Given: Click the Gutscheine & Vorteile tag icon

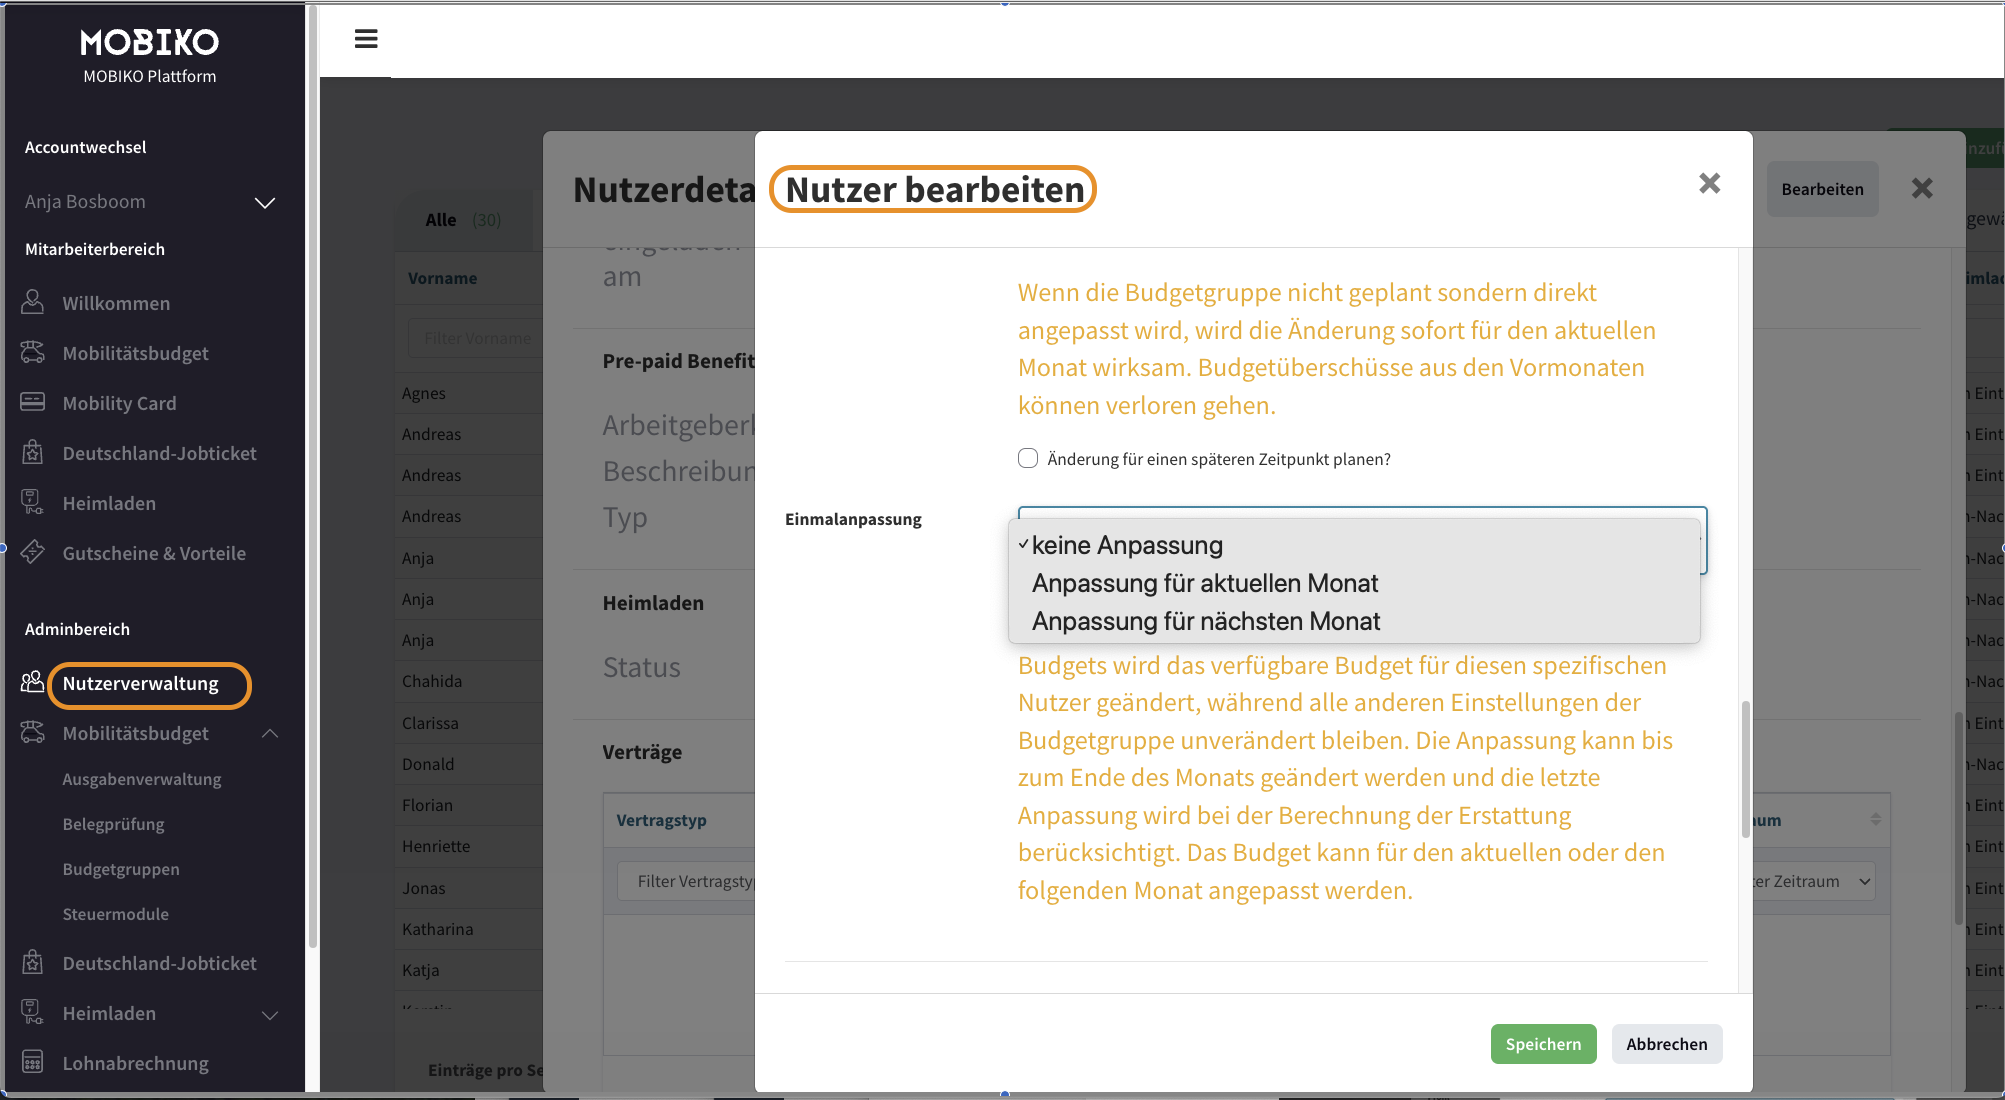Looking at the screenshot, I should (x=33, y=552).
